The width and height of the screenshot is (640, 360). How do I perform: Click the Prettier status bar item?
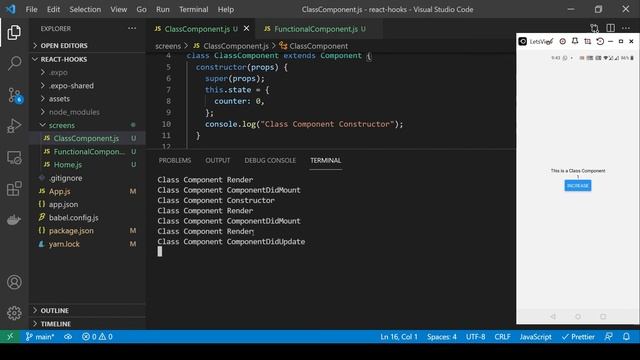[x=578, y=337]
